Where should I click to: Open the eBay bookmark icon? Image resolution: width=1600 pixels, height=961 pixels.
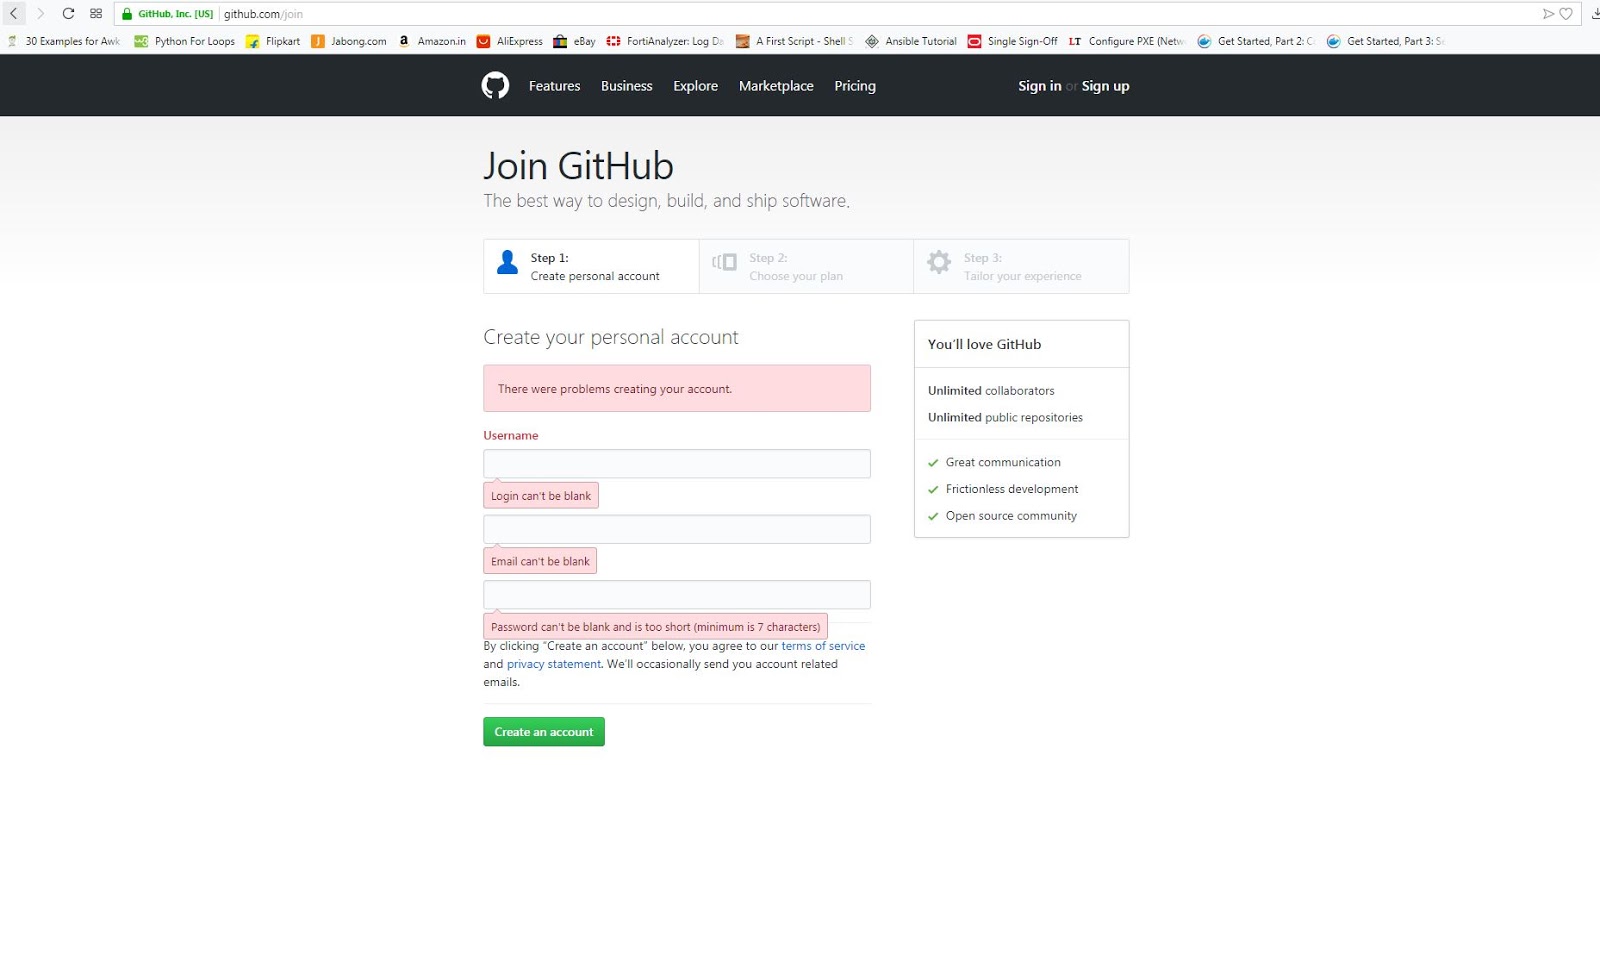point(561,41)
